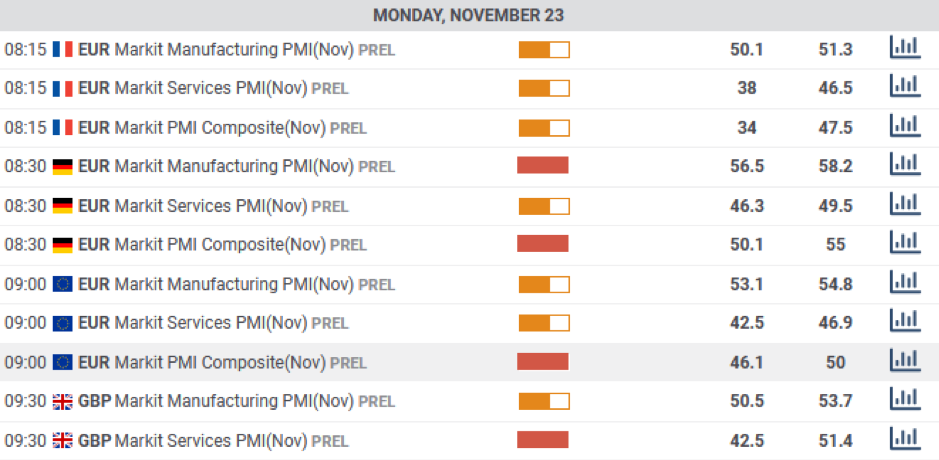Click German flag on 08:30 Manufacturing PMI row
Screen dimensions: 939x460
coord(62,167)
